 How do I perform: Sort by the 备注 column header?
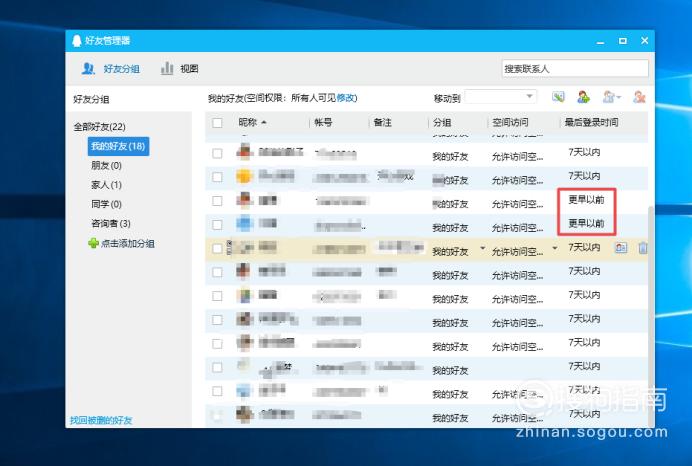click(383, 123)
